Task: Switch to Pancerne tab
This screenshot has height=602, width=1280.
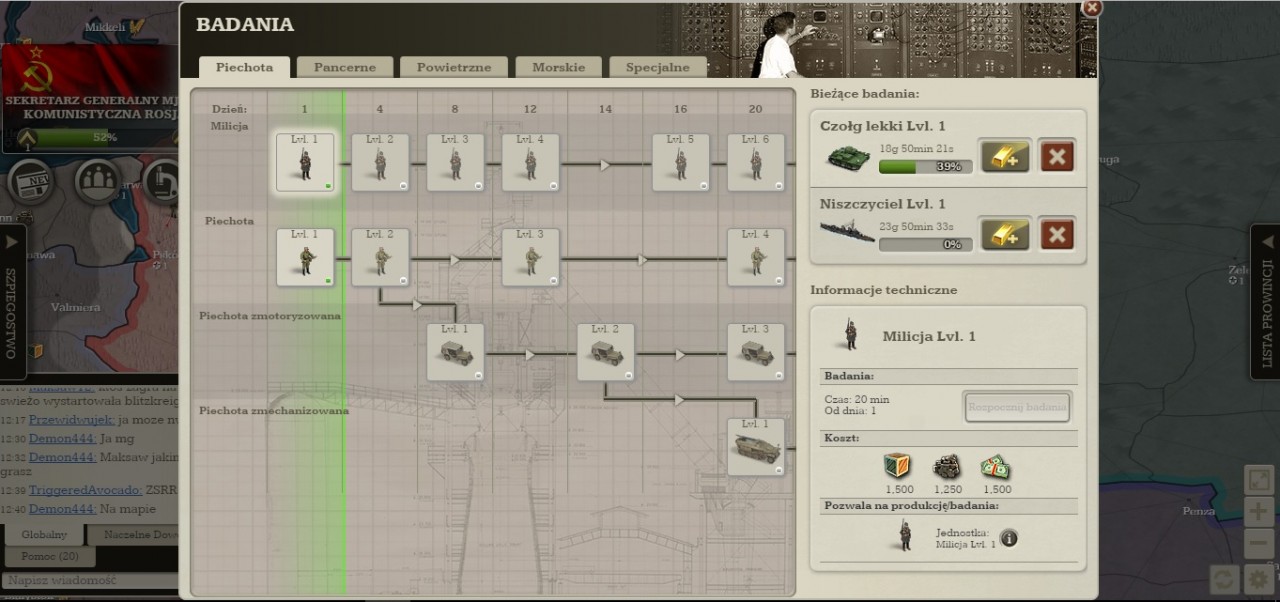Action: pos(345,67)
